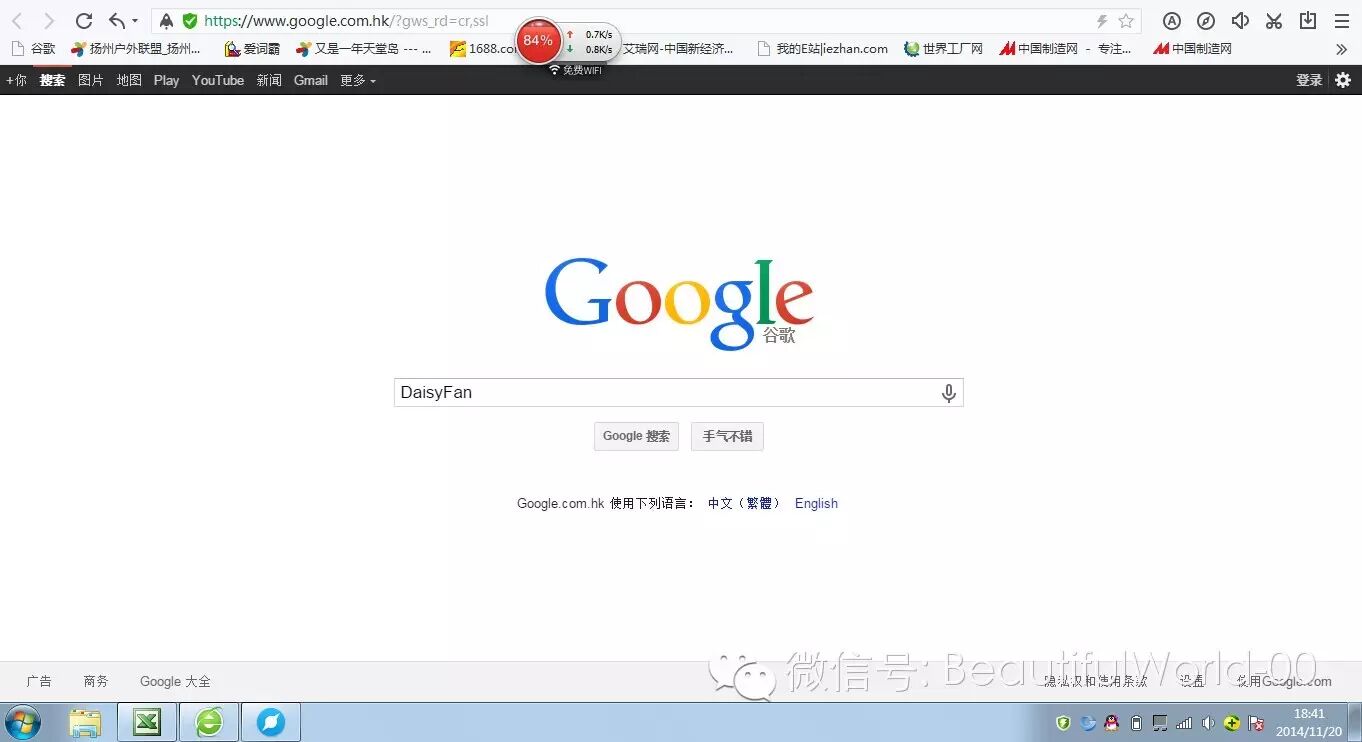This screenshot has height=742, width=1362.
Task: Click the green shield tray icon
Action: point(1063,723)
